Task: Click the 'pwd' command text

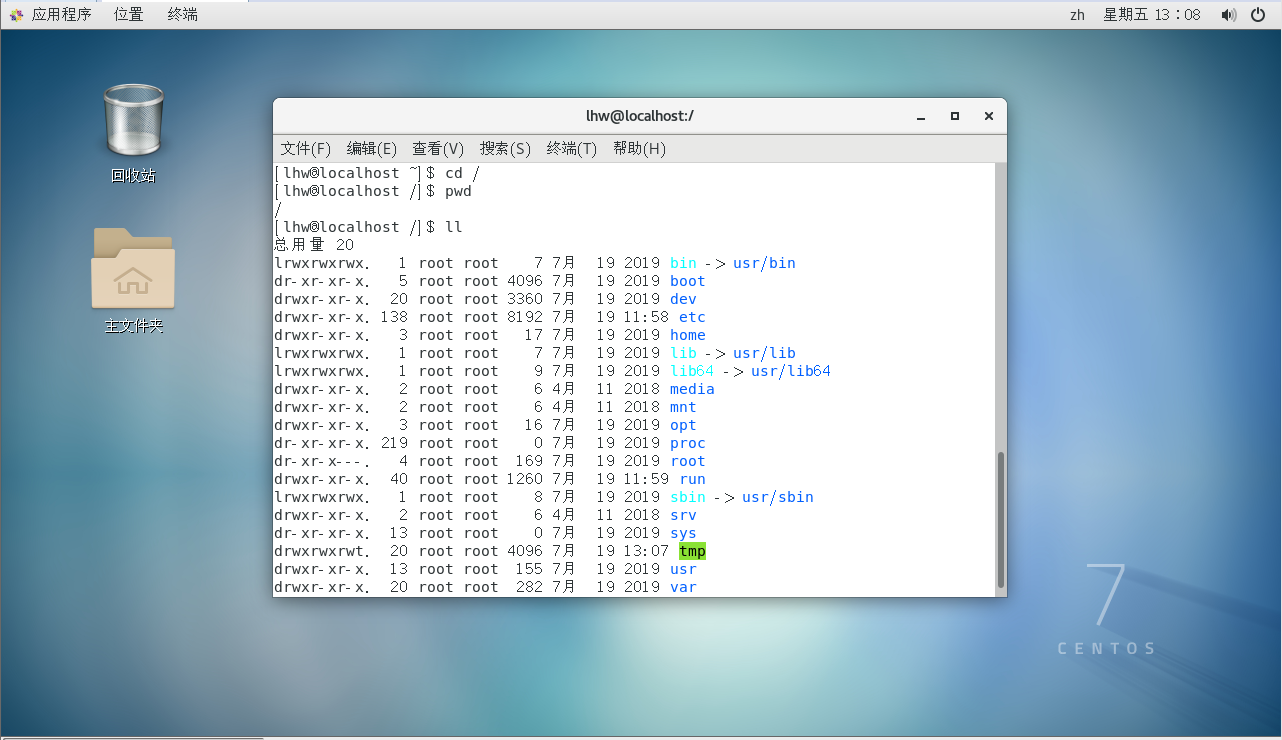Action: click(458, 191)
